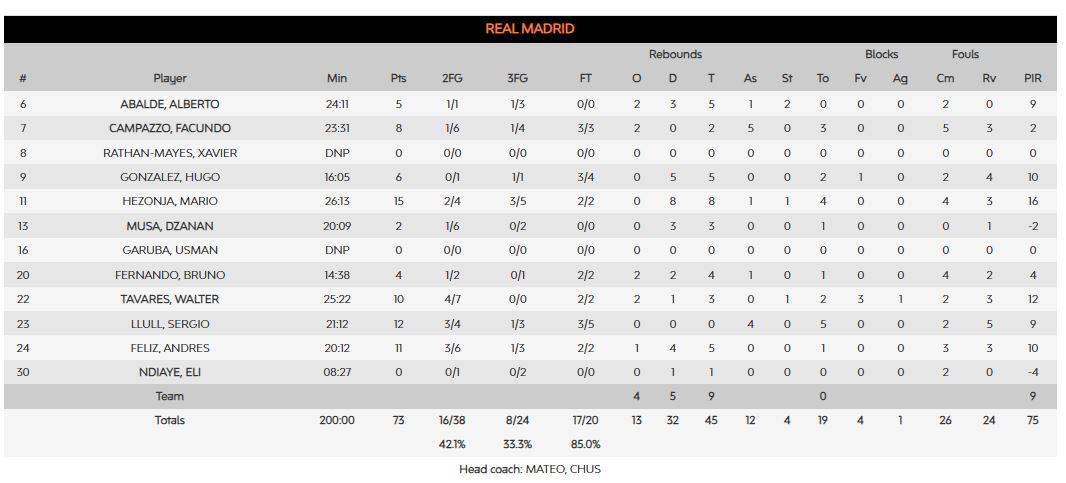Select the PIR column header

point(1033,79)
